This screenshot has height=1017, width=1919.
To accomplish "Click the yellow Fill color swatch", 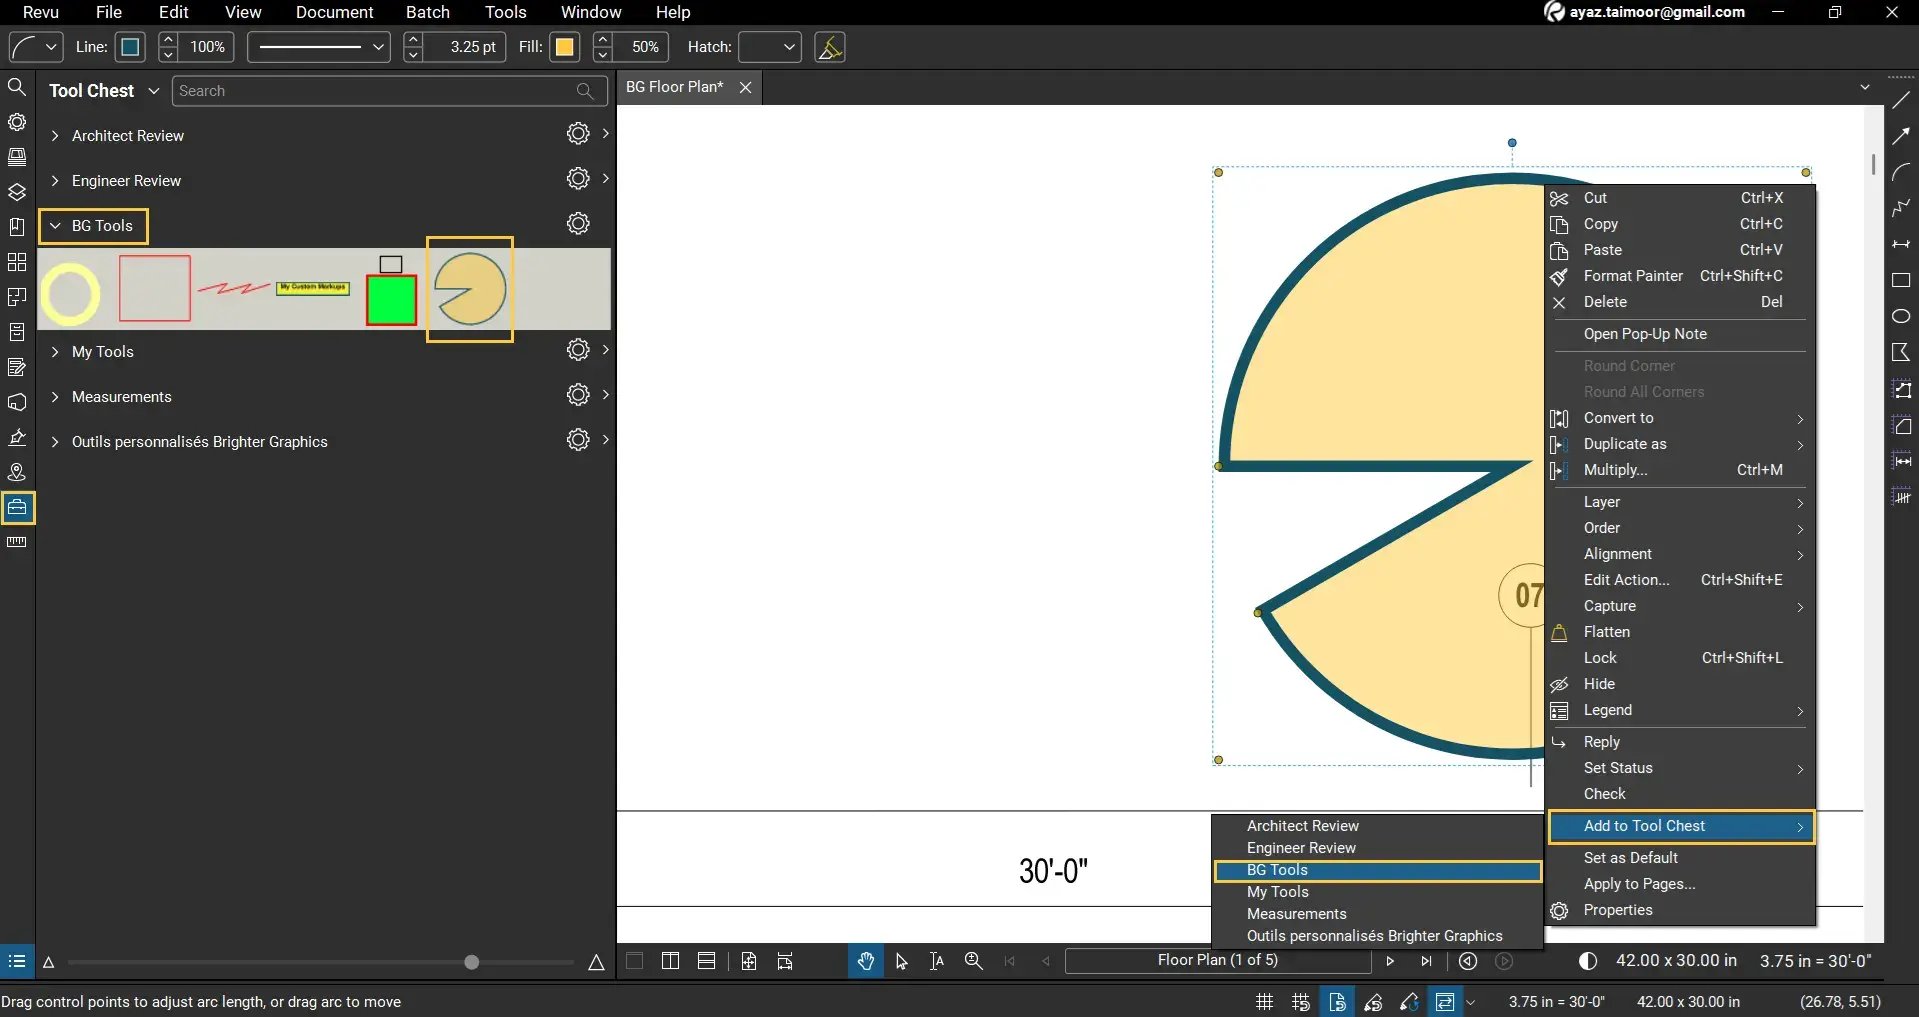I will tap(565, 47).
